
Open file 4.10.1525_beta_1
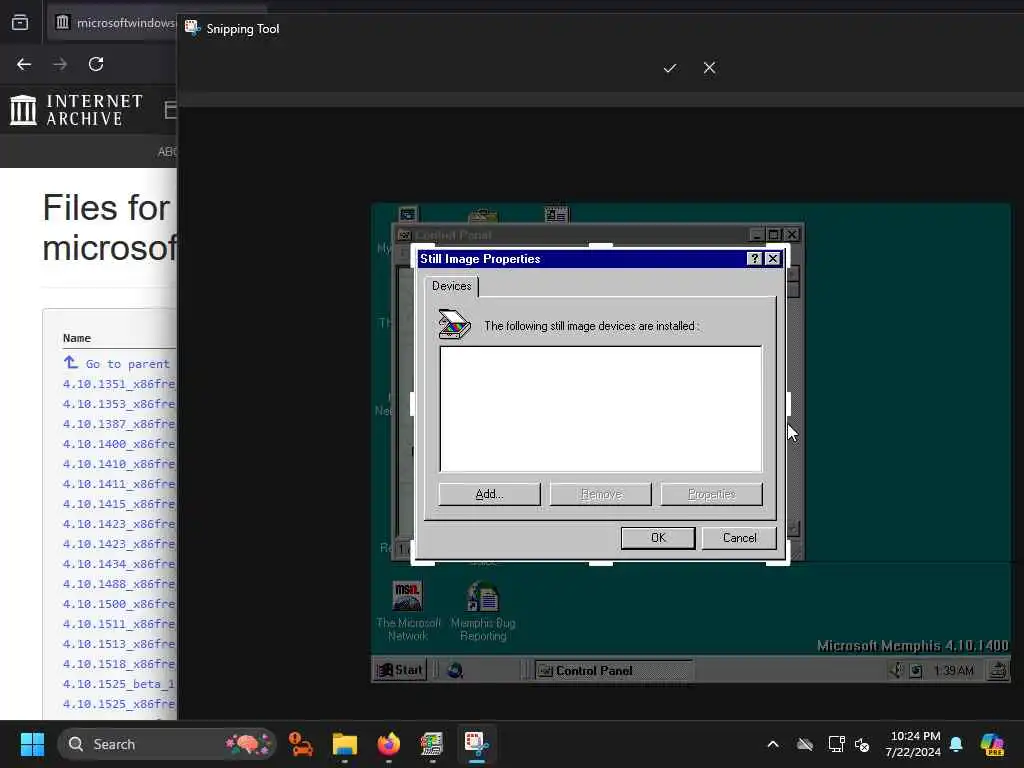coord(119,684)
